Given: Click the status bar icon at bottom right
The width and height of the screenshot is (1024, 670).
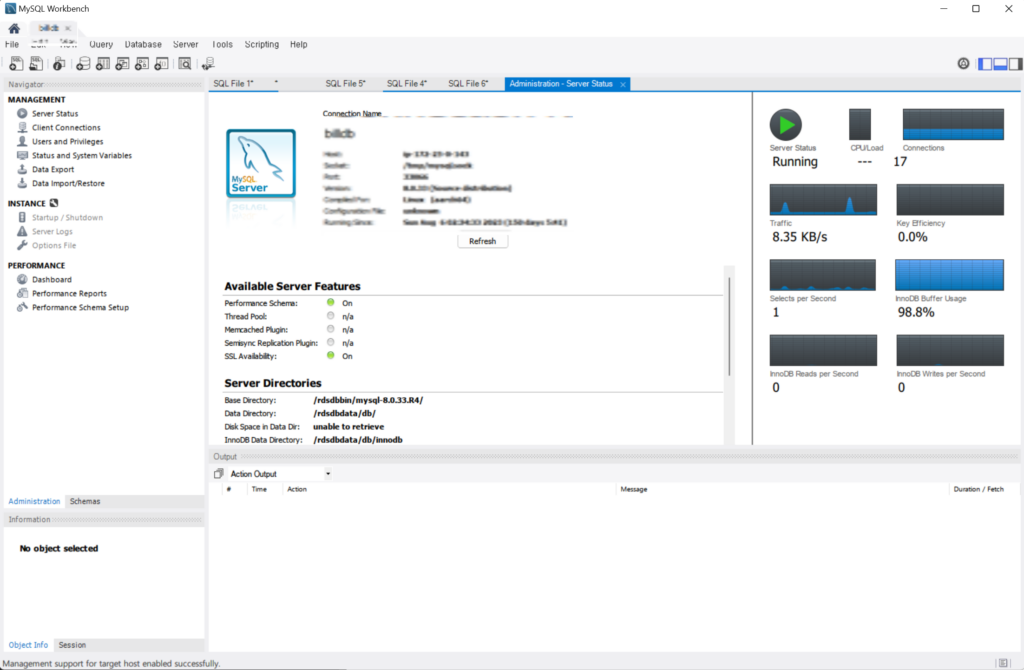Looking at the screenshot, I should coord(1003,663).
